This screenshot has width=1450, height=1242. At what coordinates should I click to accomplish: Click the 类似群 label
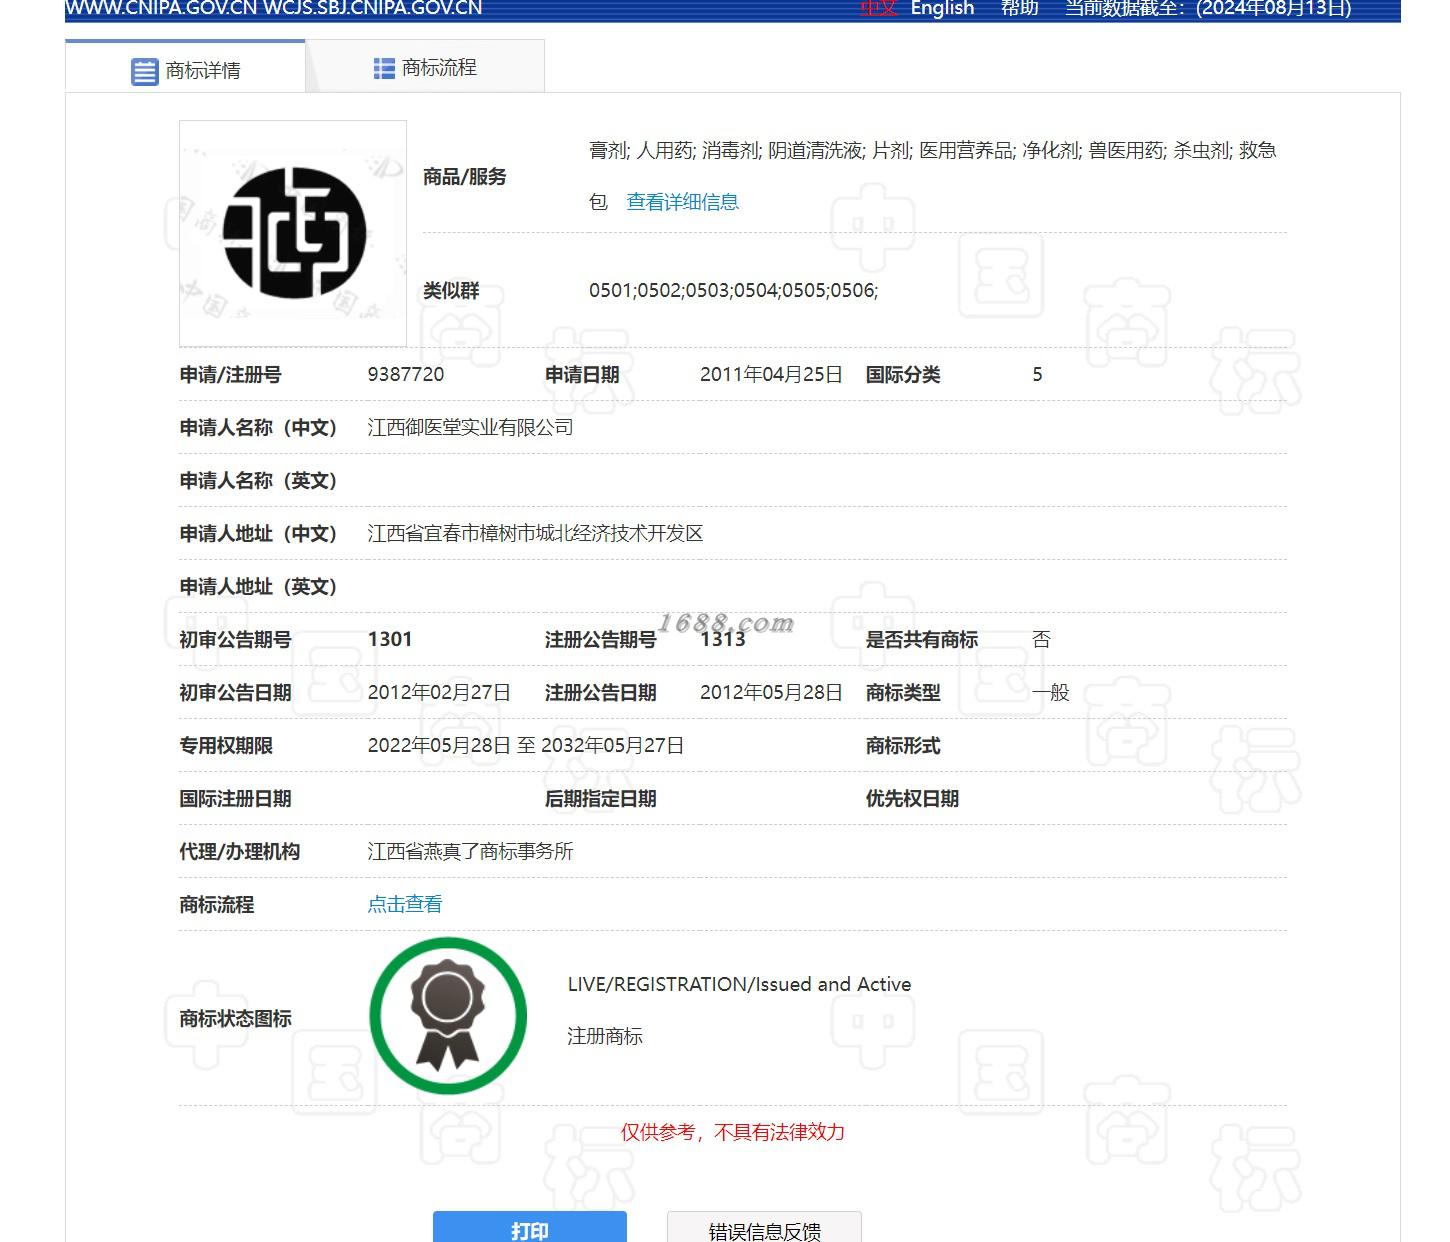451,290
